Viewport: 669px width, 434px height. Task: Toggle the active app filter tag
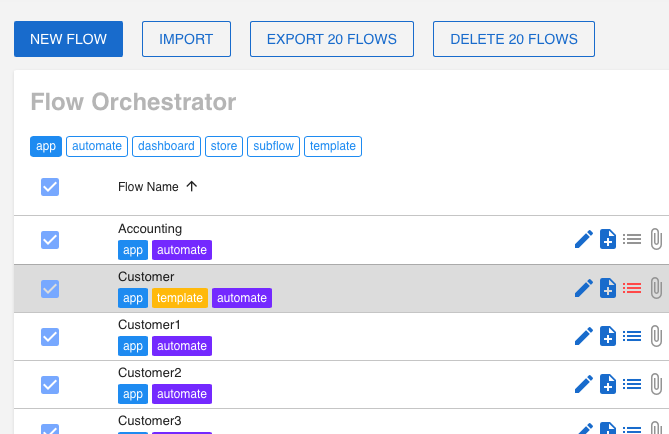(46, 146)
